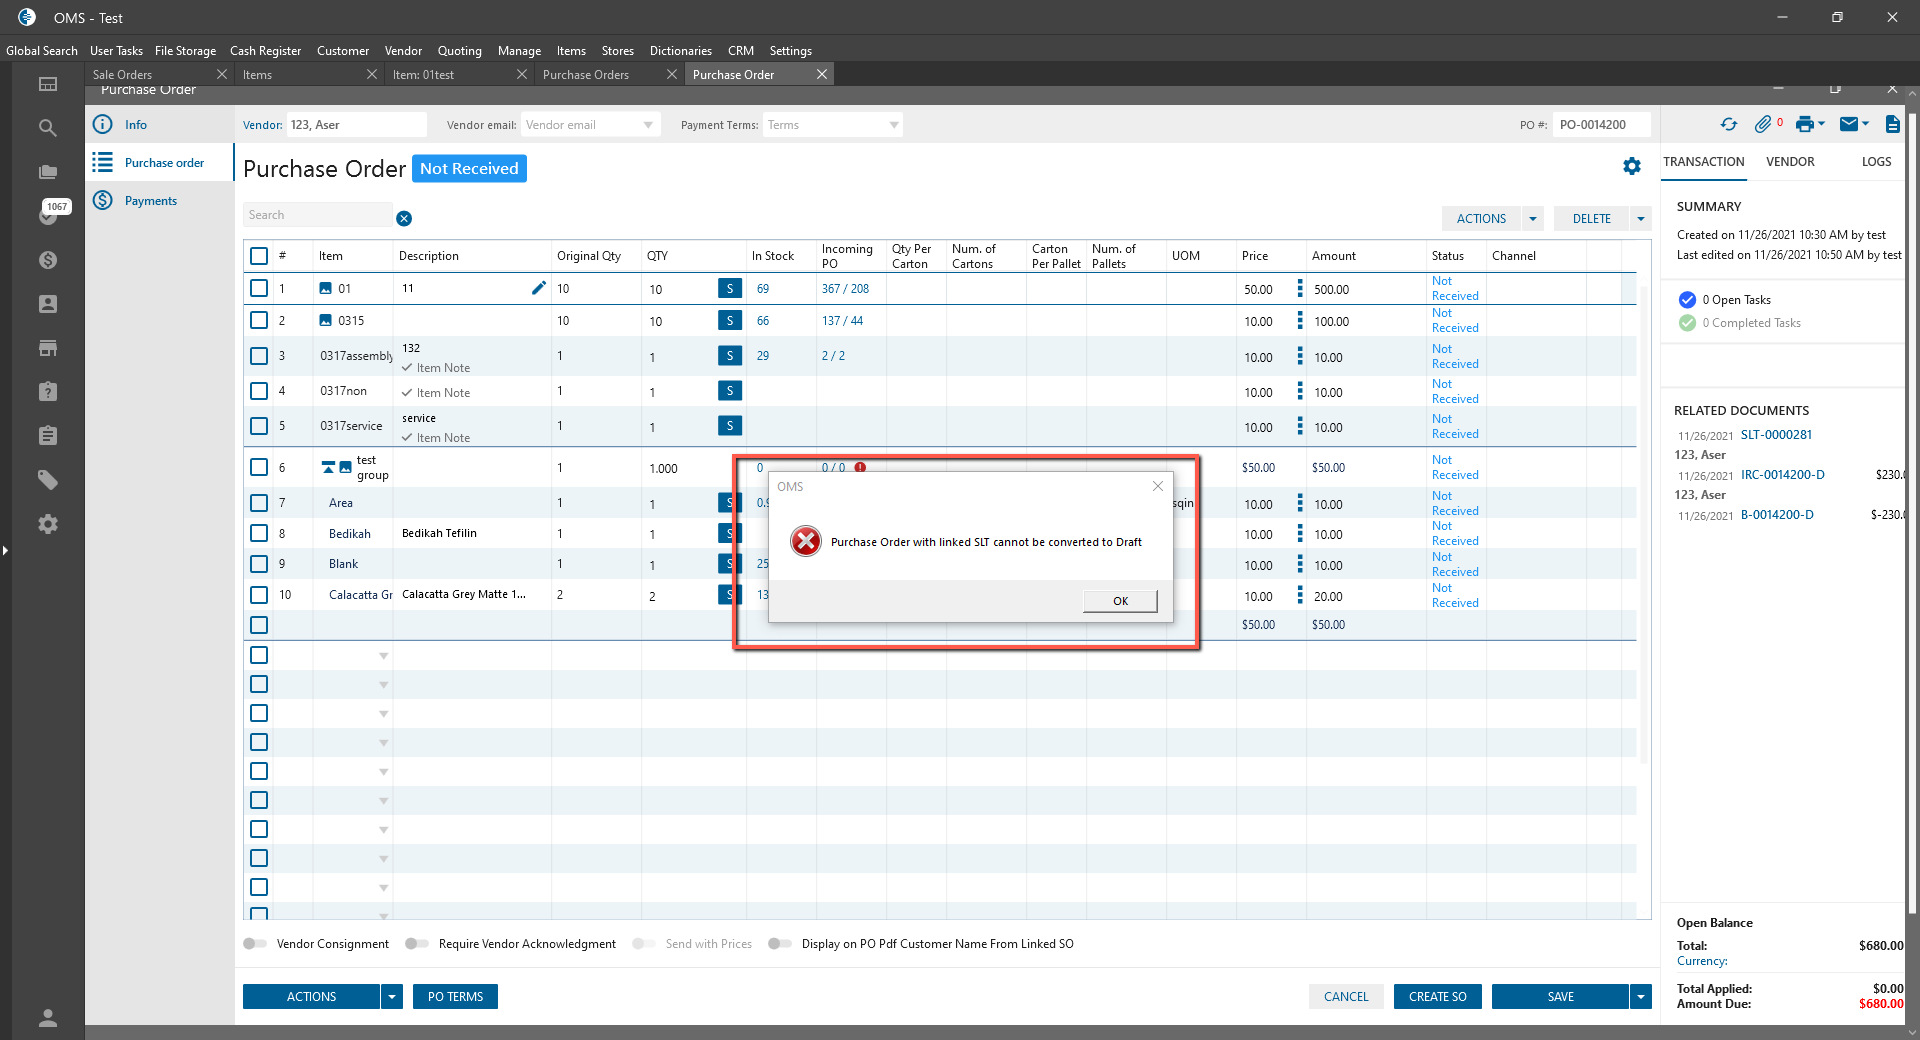Toggle Require Vendor Acknowledgment switch
The height and width of the screenshot is (1040, 1920).
point(417,944)
